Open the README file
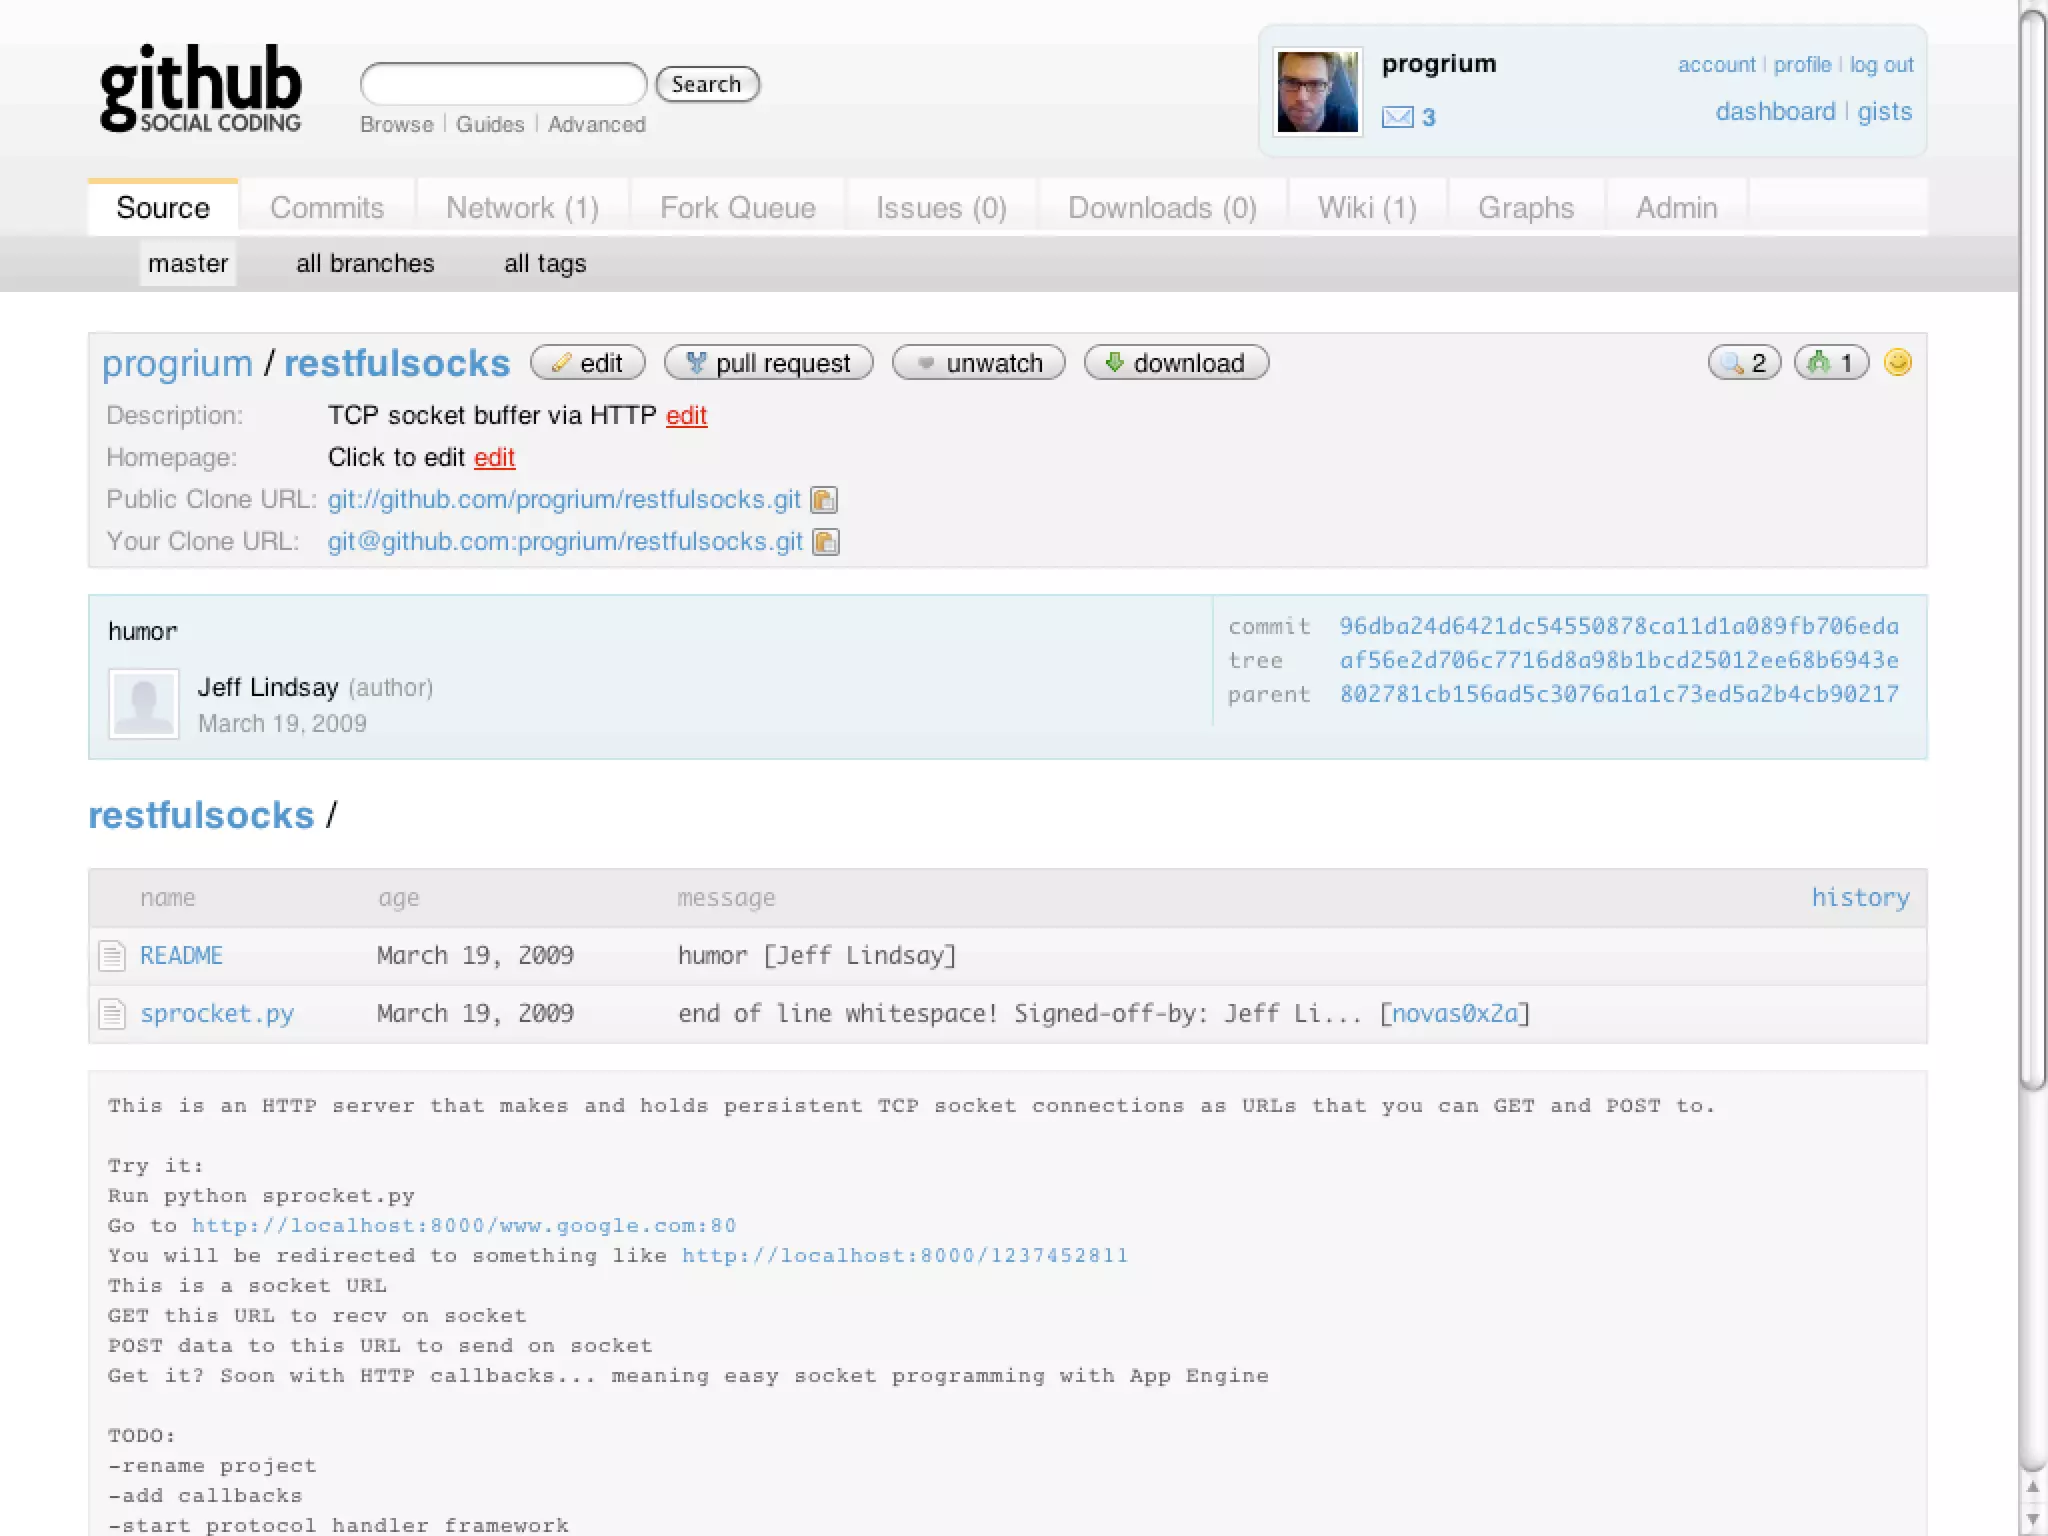 (181, 956)
